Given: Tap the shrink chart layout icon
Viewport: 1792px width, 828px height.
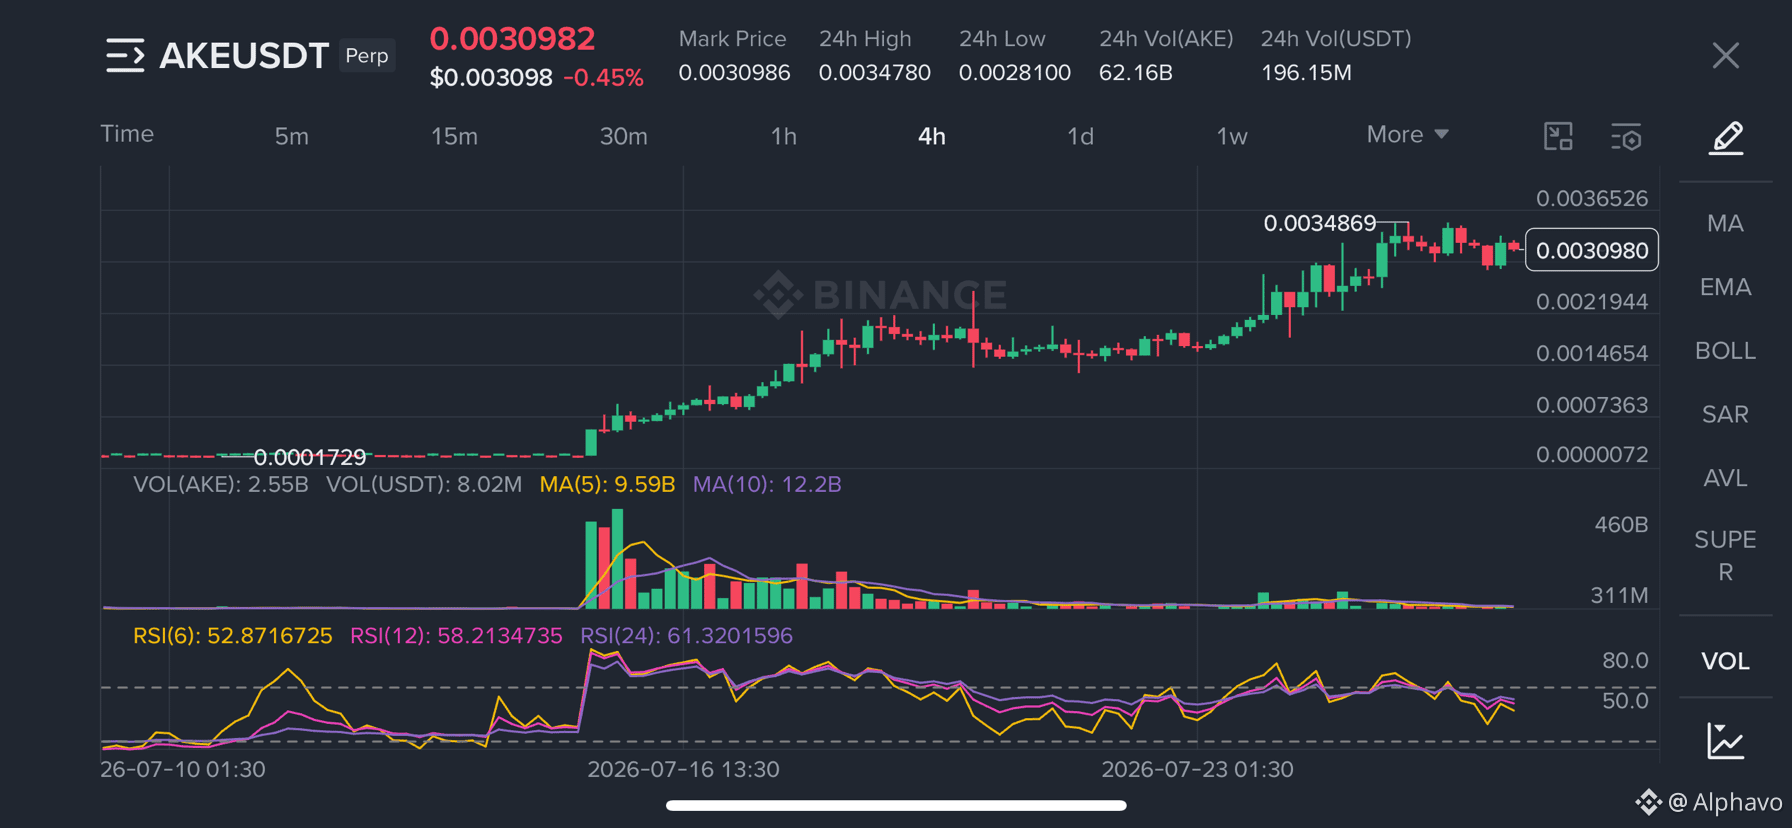Looking at the screenshot, I should click(x=1558, y=136).
